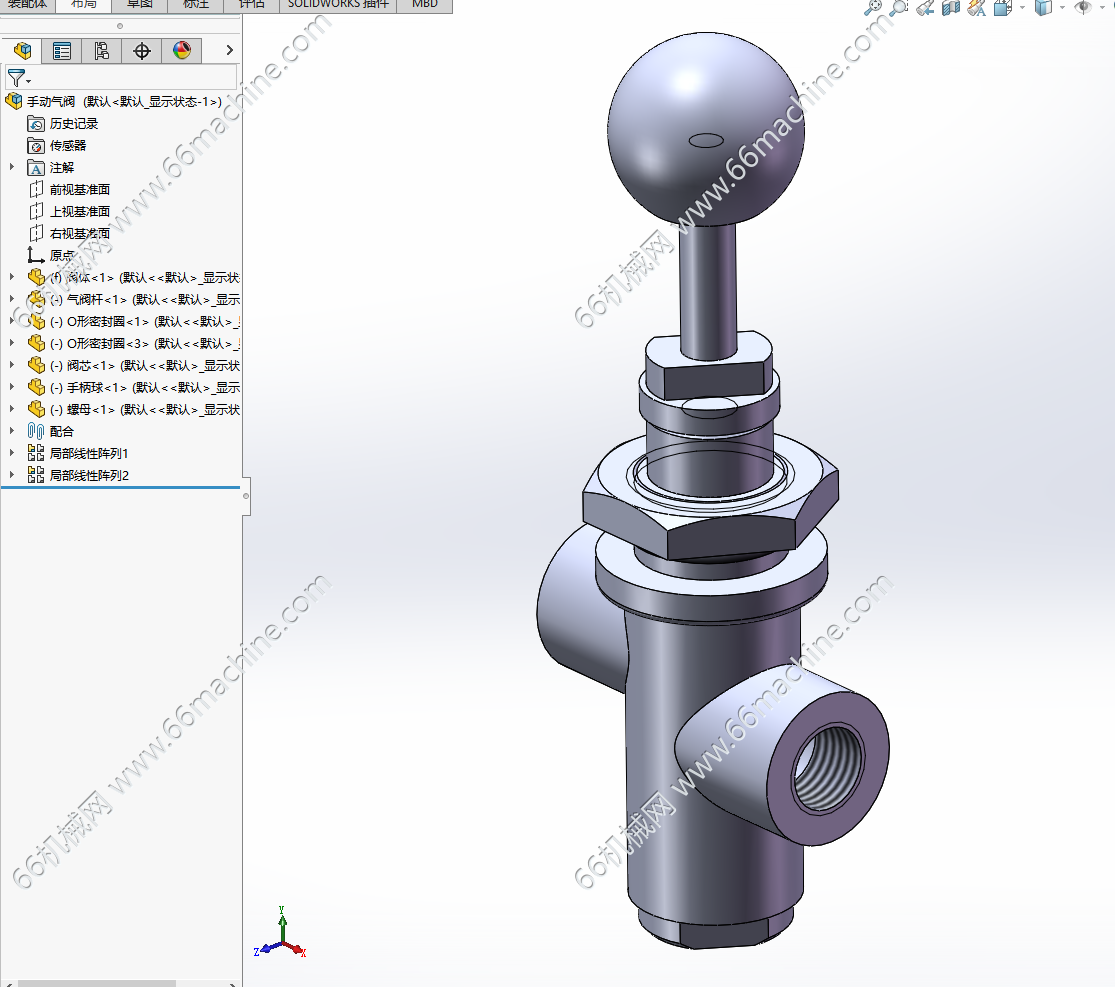1115x987 pixels.
Task: Open the SOLIDWORKS 插件 tab
Action: [337, 4]
